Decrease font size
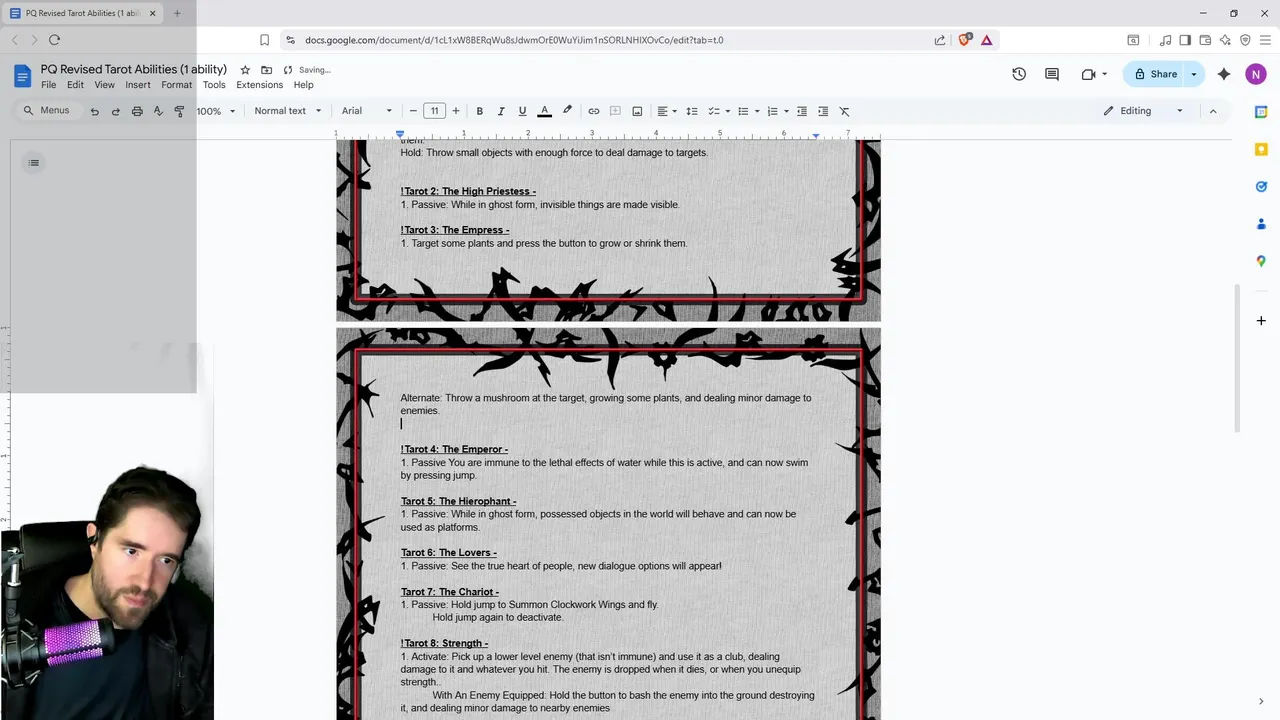Viewport: 1280px width, 720px height. (x=413, y=111)
